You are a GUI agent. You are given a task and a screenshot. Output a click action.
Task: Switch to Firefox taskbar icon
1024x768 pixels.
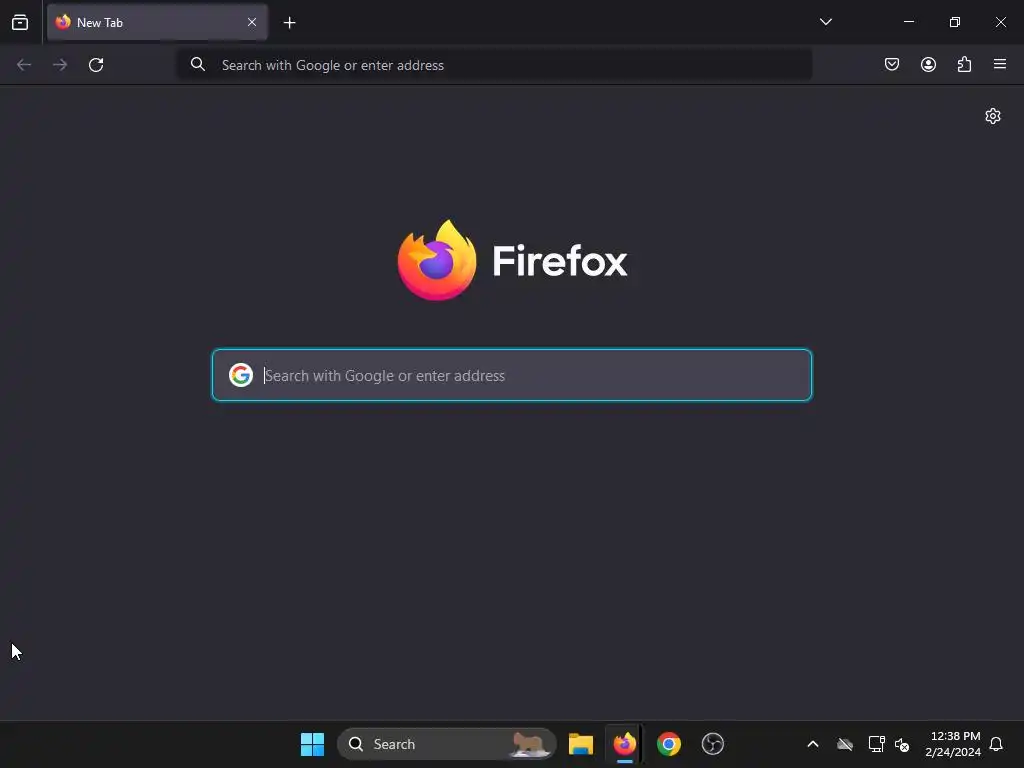(x=624, y=744)
